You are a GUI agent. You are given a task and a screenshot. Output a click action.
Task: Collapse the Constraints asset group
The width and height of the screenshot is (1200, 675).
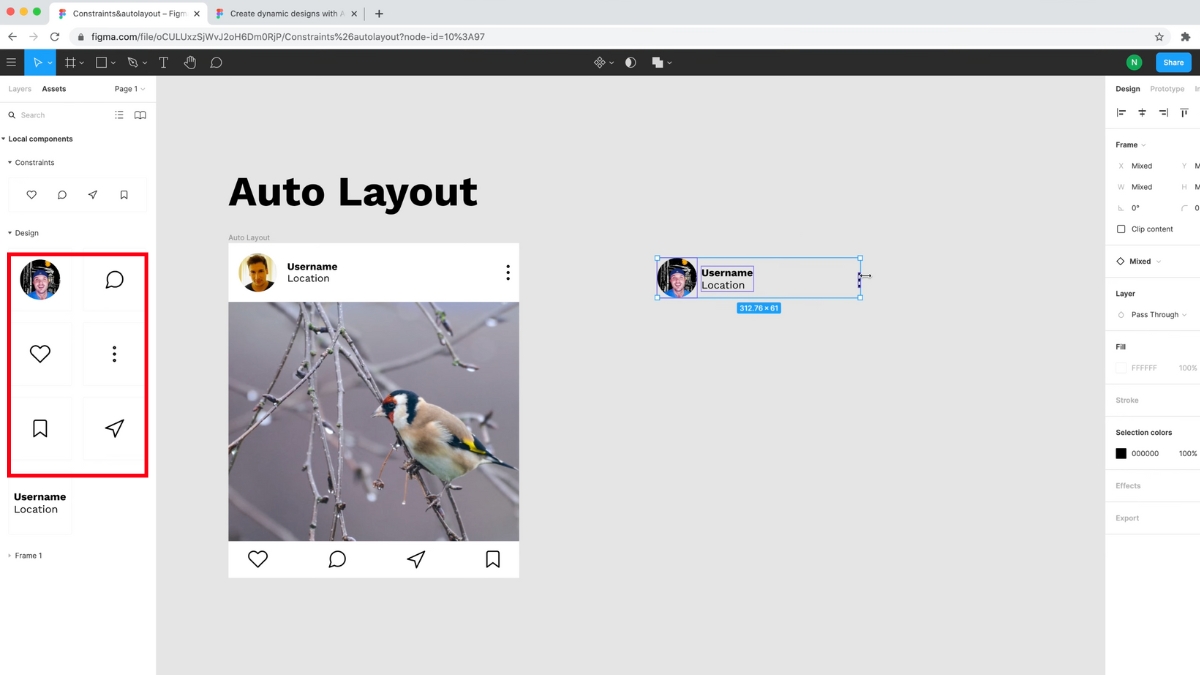coord(10,162)
